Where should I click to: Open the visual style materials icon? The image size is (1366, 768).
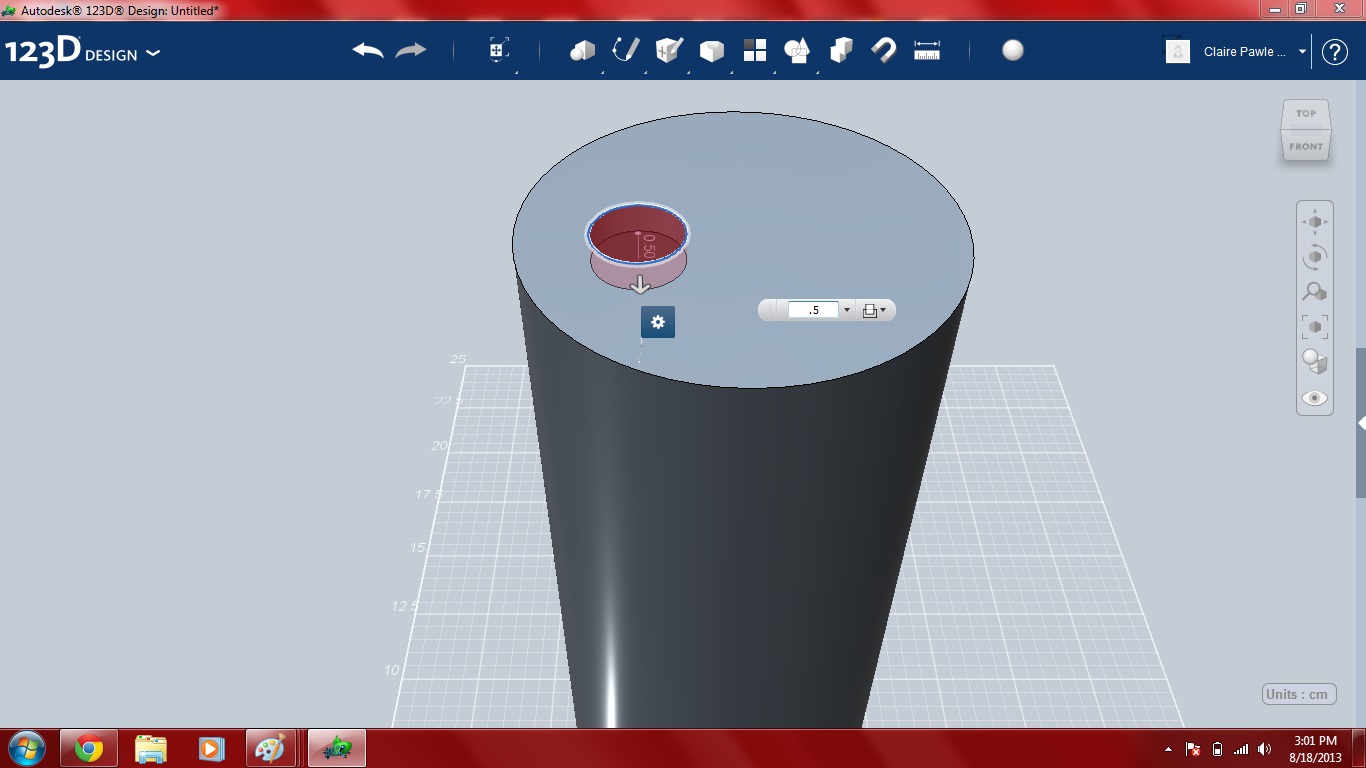tap(1315, 362)
